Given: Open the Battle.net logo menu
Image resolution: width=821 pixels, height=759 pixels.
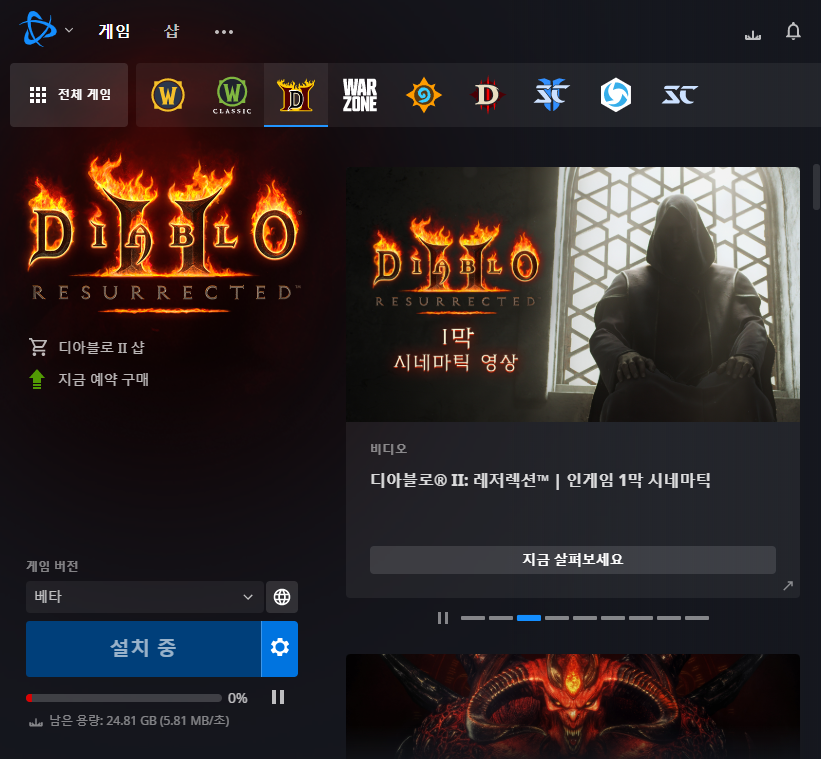Looking at the screenshot, I should click(38, 29).
